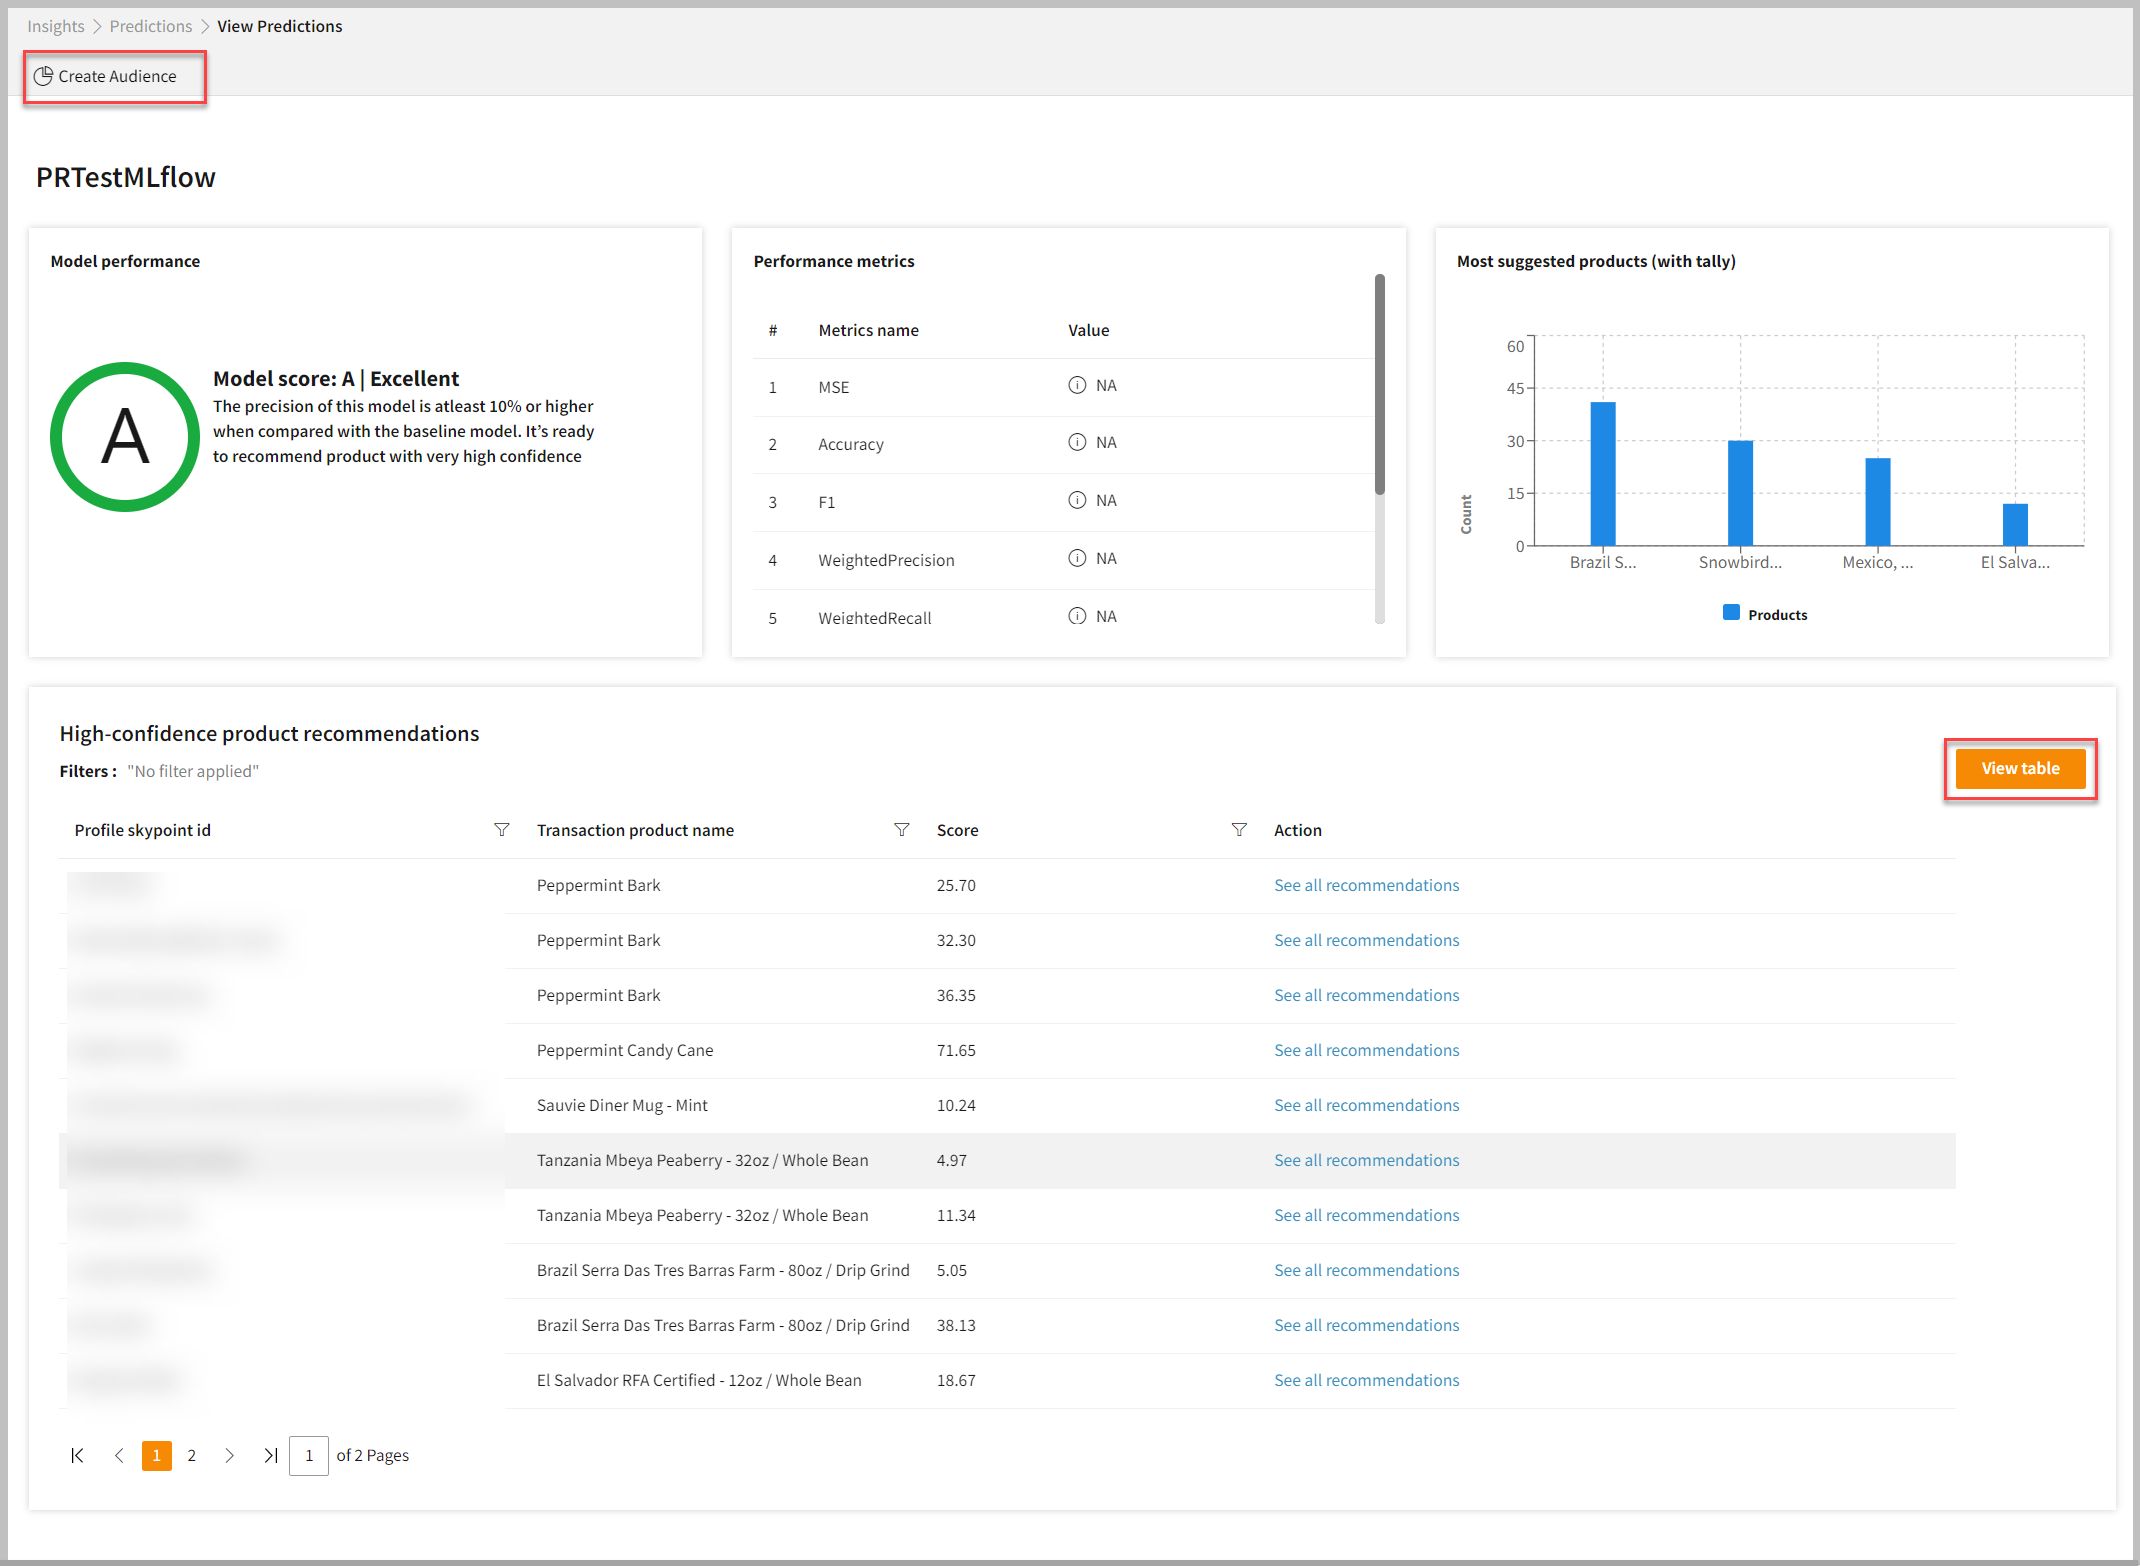Toggle the Products legend swatch
This screenshot has width=2140, height=1566.
coord(1731,613)
